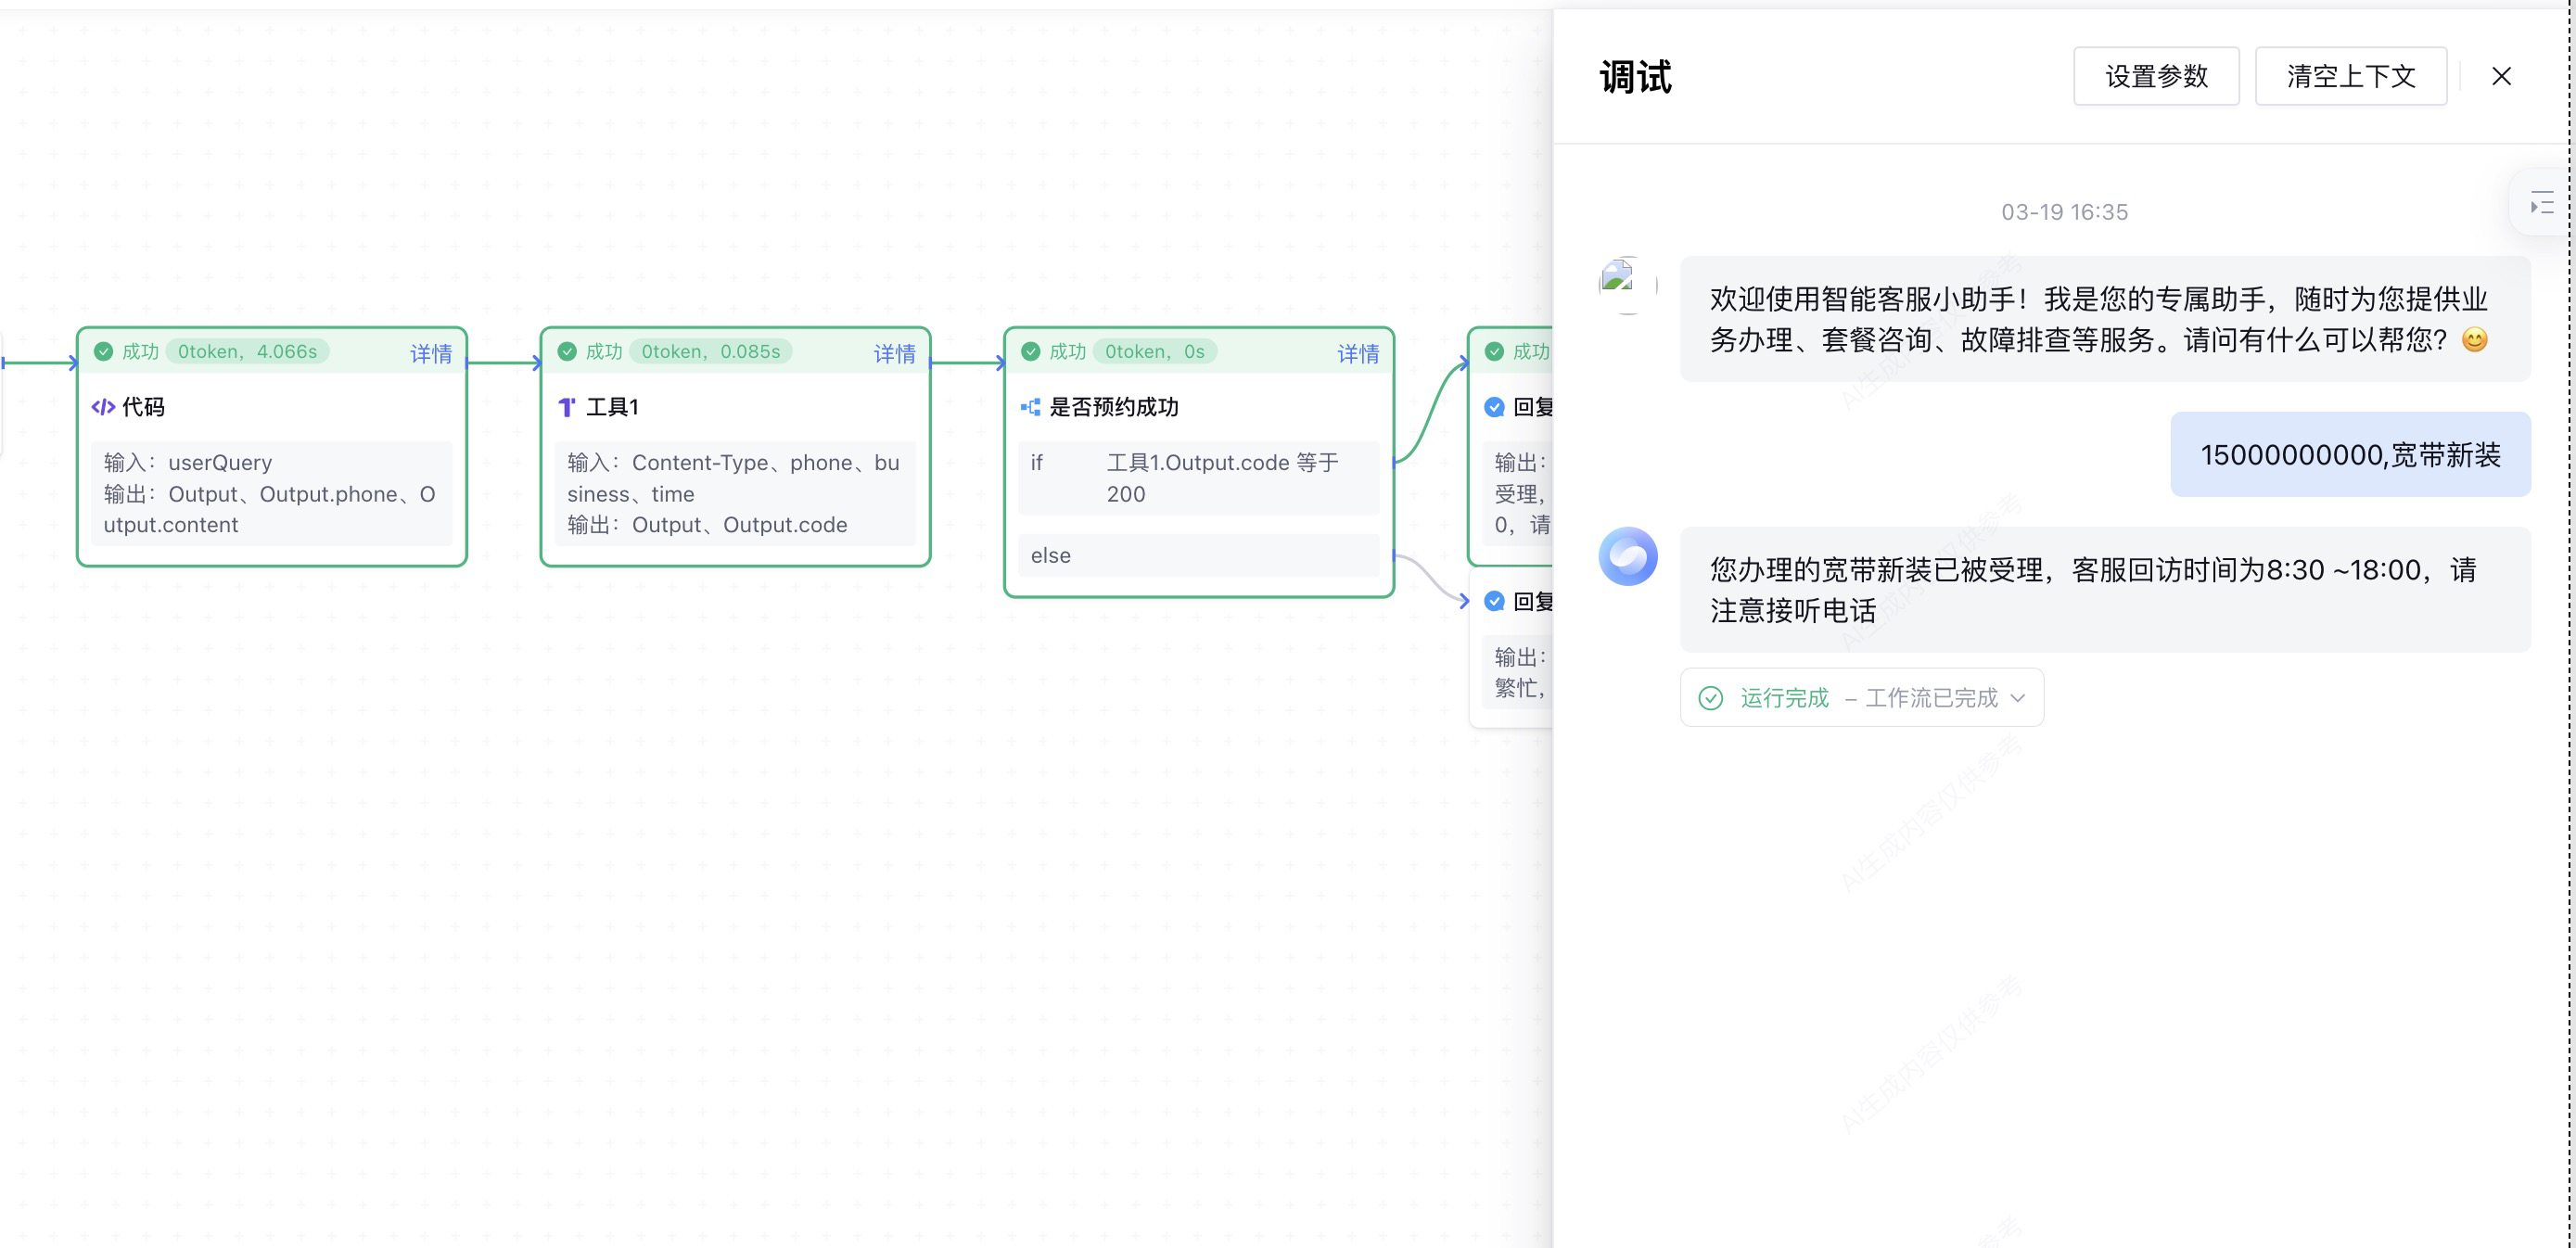Click the user message 15000000000,宽带新装
The image size is (2576, 1248).
click(x=2350, y=455)
